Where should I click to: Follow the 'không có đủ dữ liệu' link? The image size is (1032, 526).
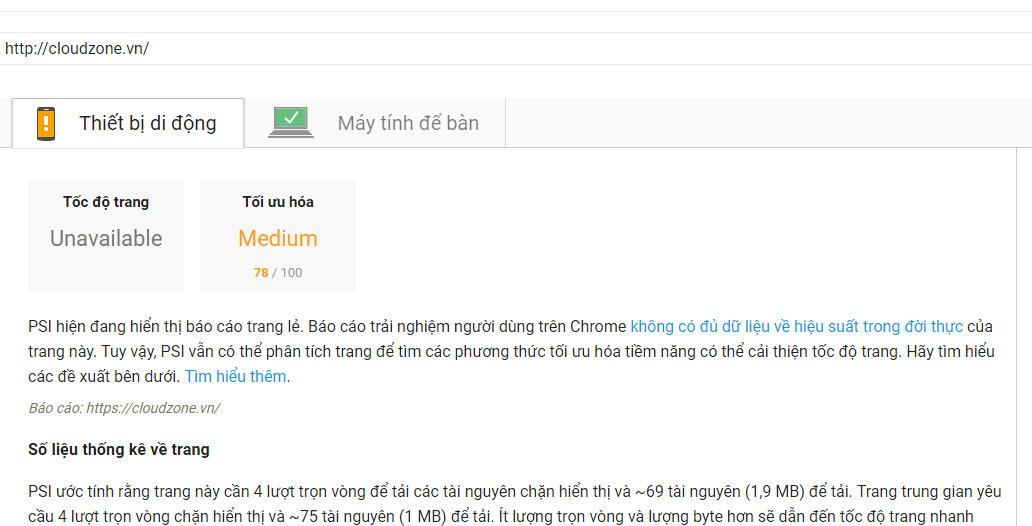click(x=796, y=327)
